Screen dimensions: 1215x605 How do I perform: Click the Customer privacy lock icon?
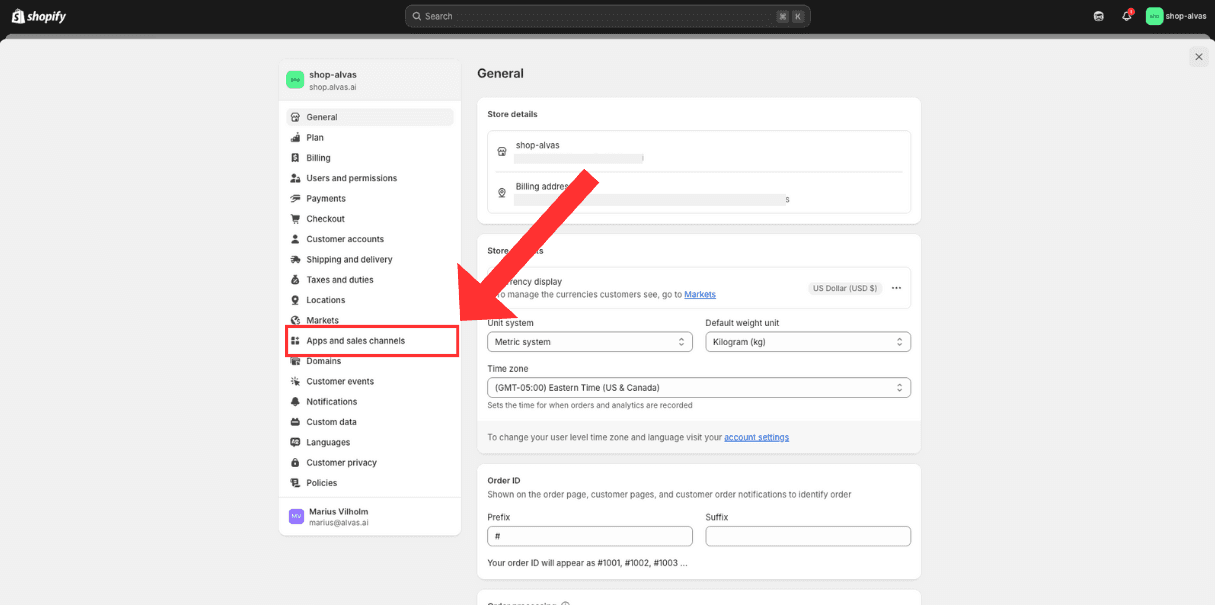295,463
